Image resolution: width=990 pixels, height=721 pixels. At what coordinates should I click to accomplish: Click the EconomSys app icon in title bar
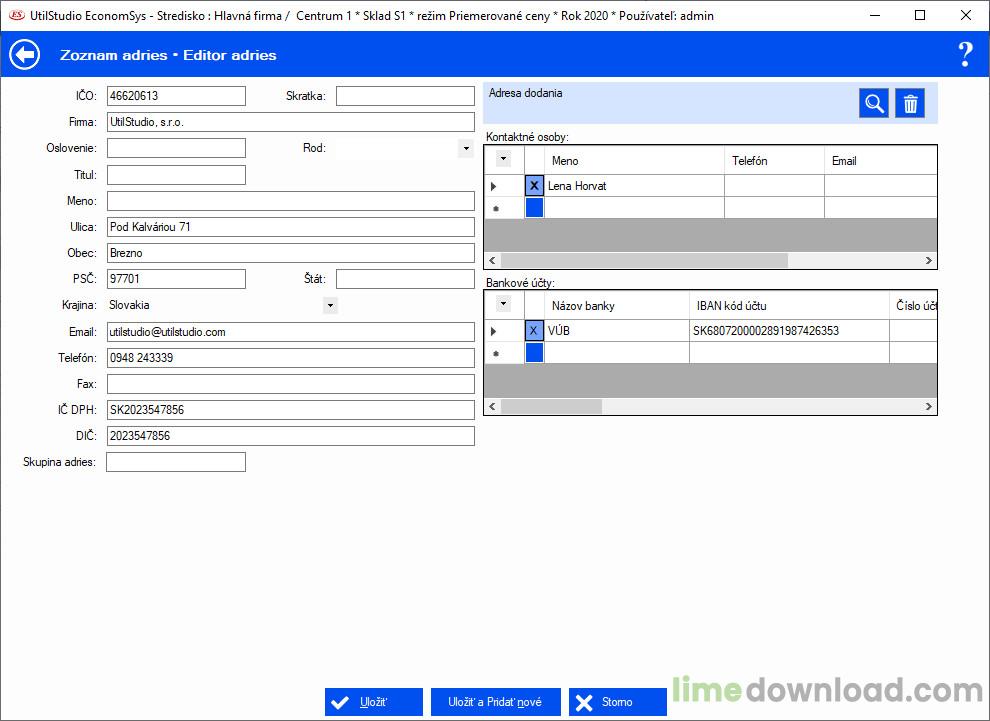point(16,15)
